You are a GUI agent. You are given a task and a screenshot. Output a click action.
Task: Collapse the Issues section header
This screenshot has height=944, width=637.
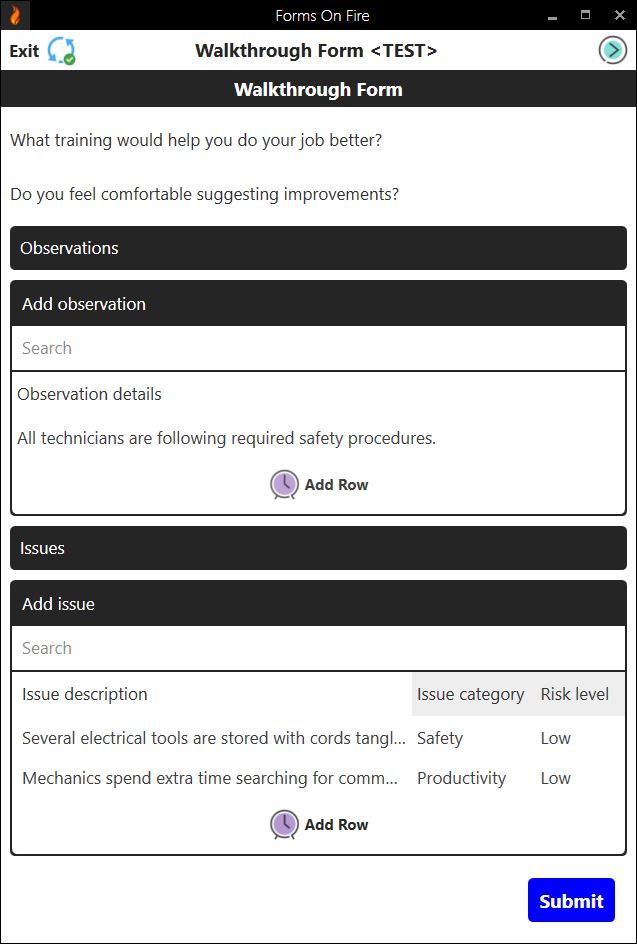[318, 547]
